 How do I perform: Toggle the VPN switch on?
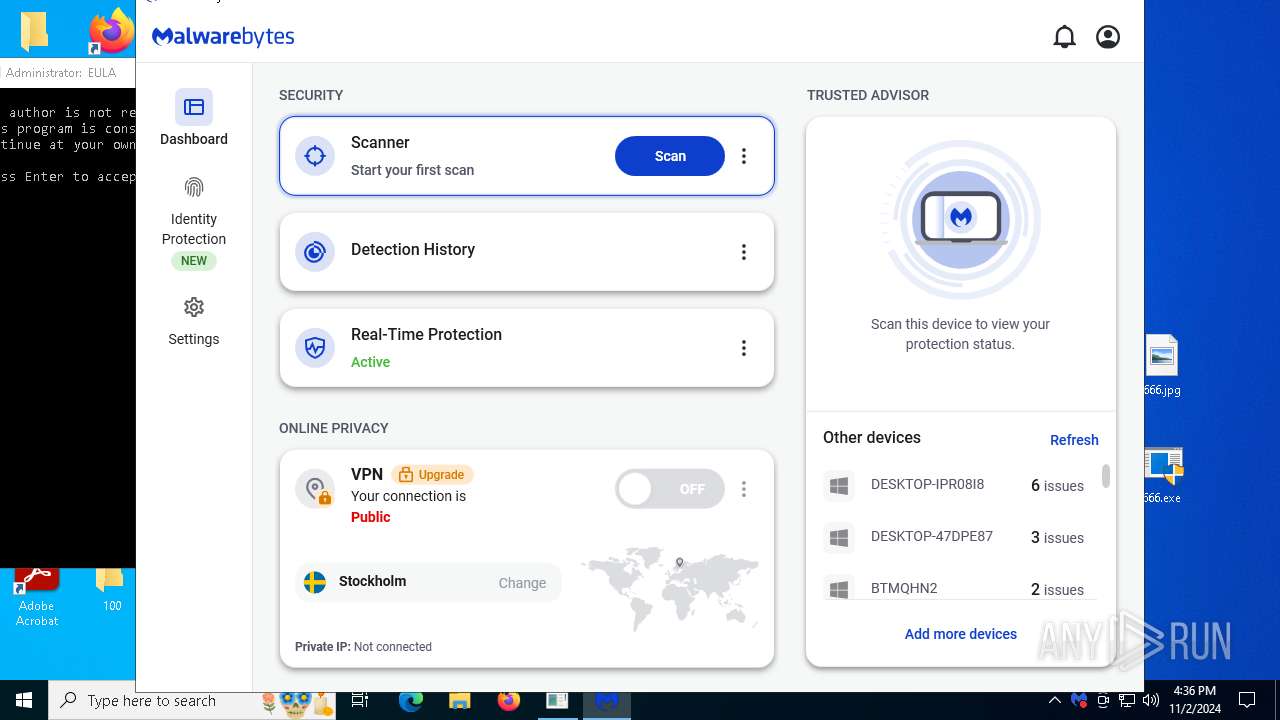670,489
